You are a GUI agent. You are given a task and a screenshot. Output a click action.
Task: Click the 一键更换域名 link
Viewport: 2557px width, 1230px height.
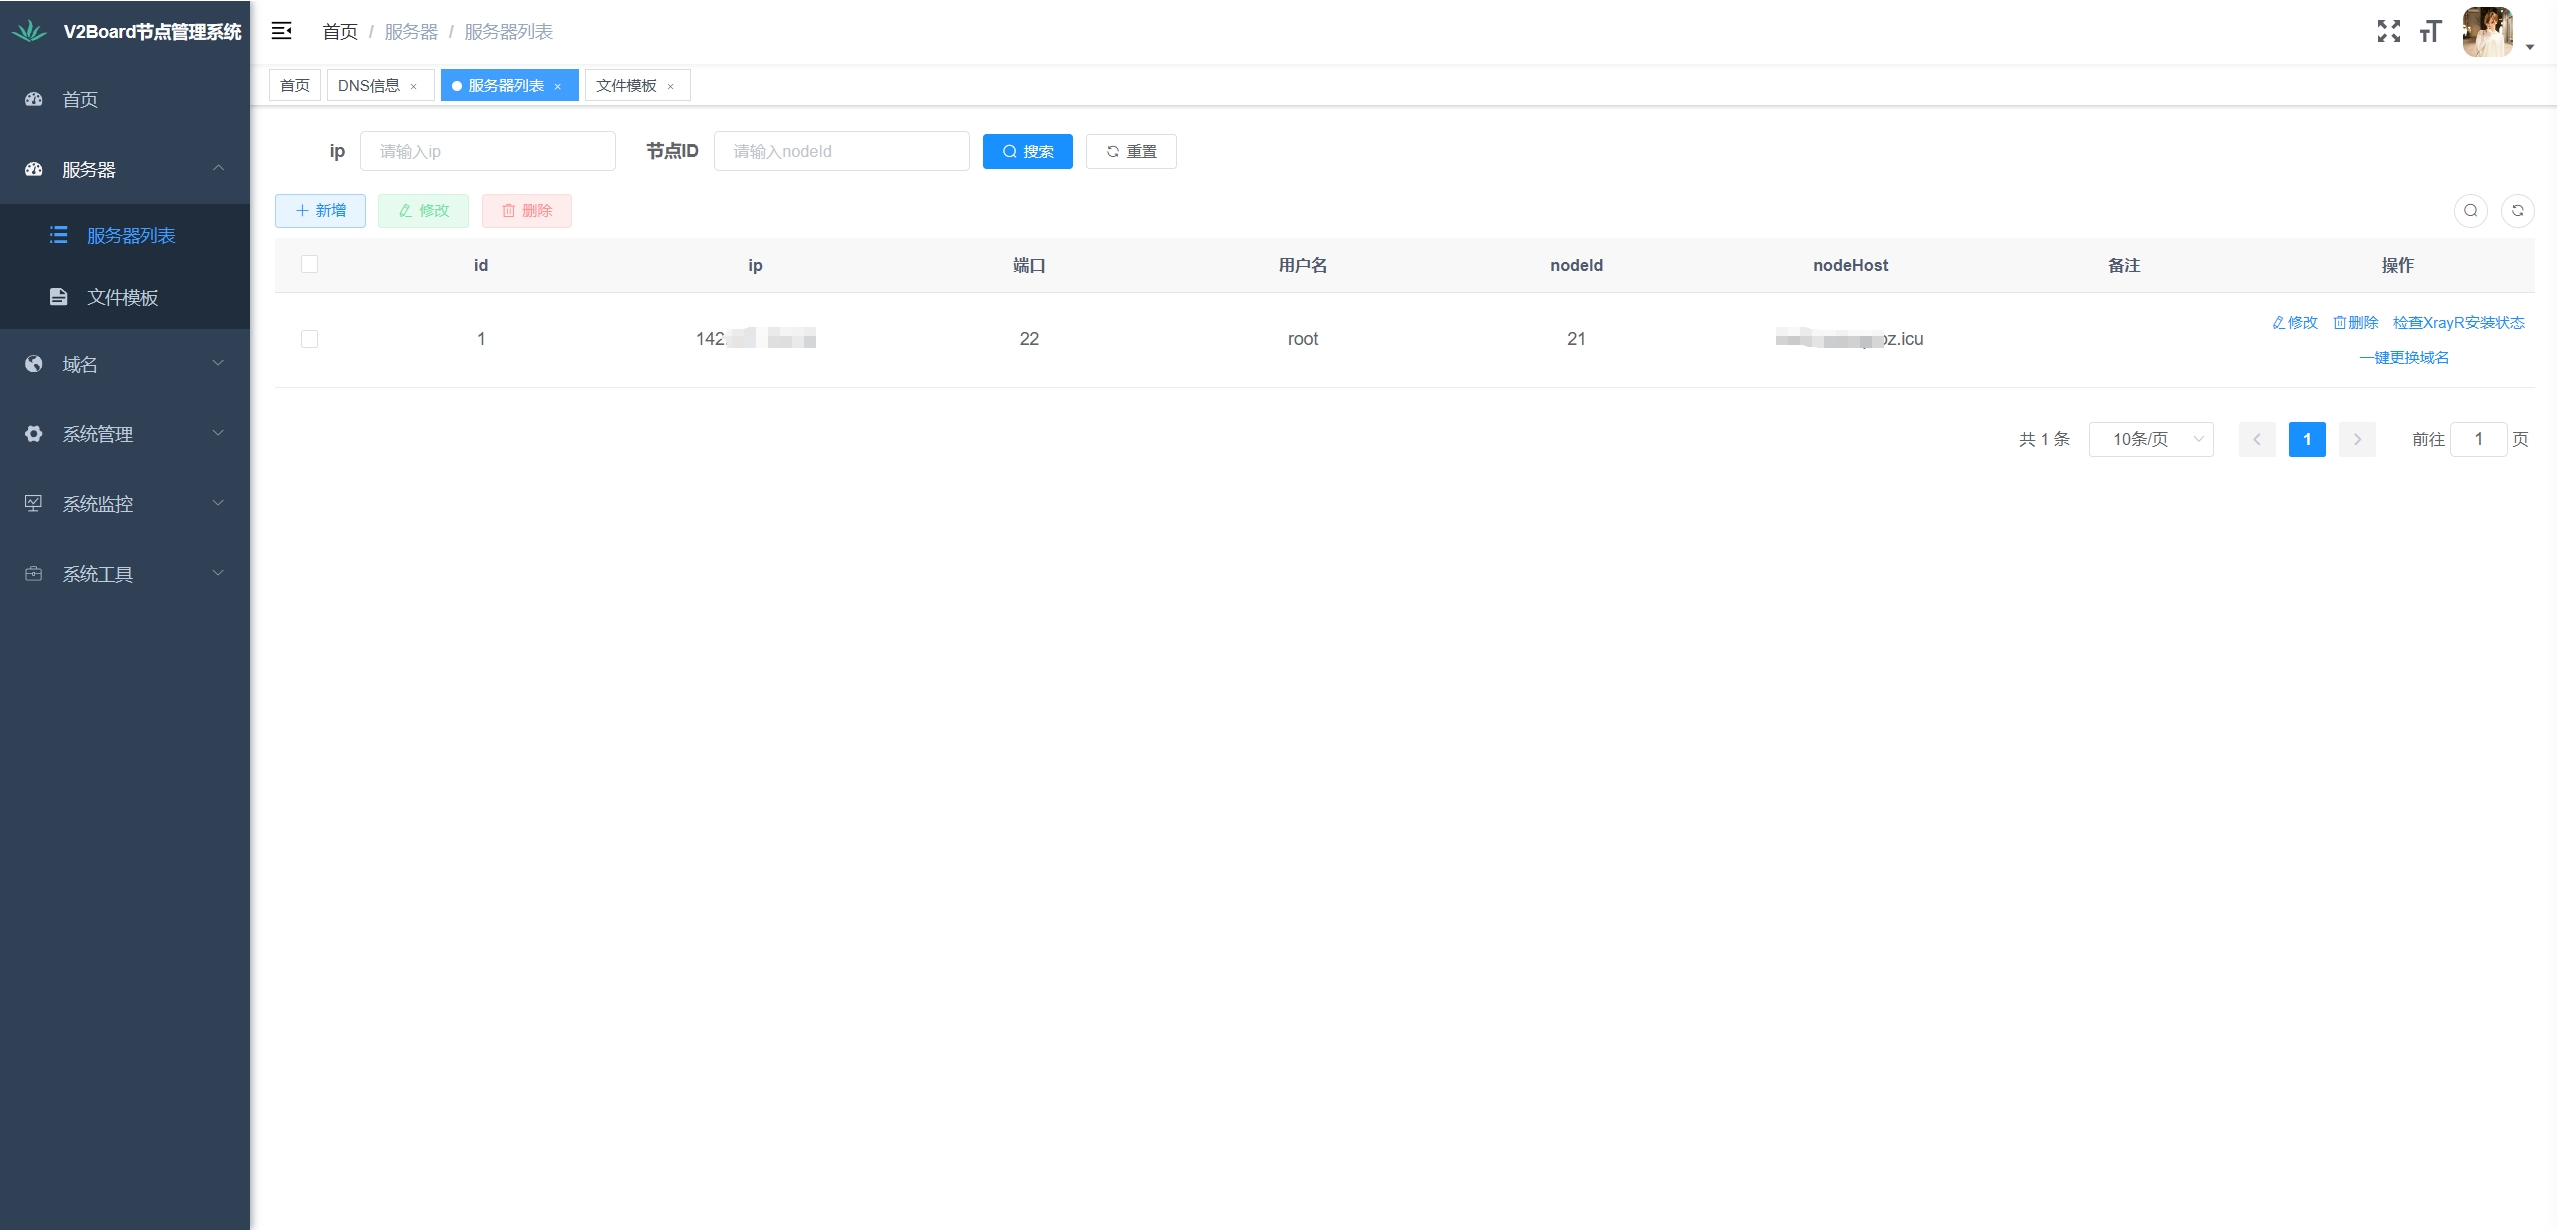2403,357
